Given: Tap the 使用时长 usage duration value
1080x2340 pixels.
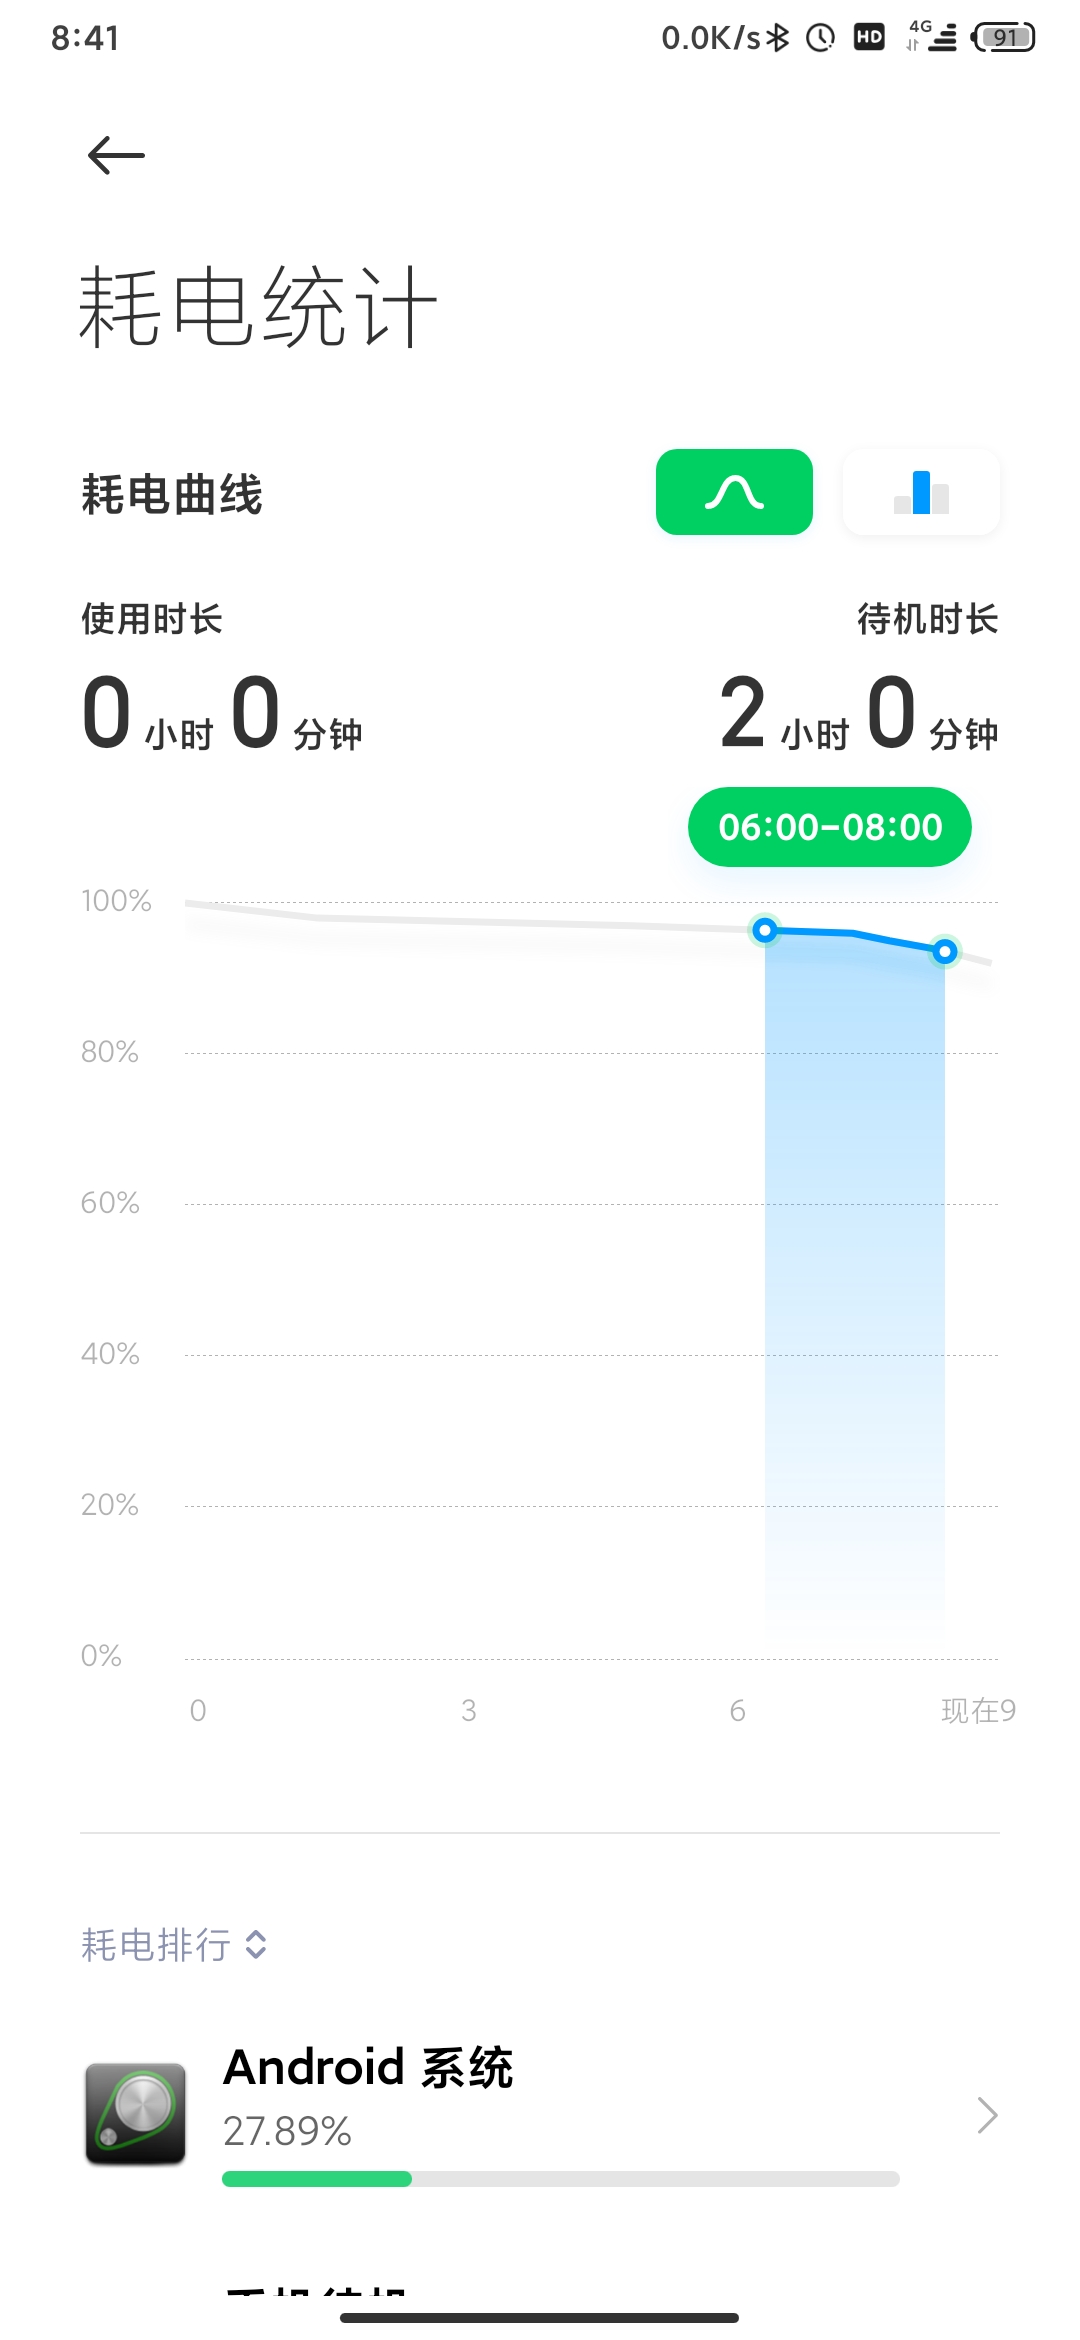Looking at the screenshot, I should tap(221, 714).
